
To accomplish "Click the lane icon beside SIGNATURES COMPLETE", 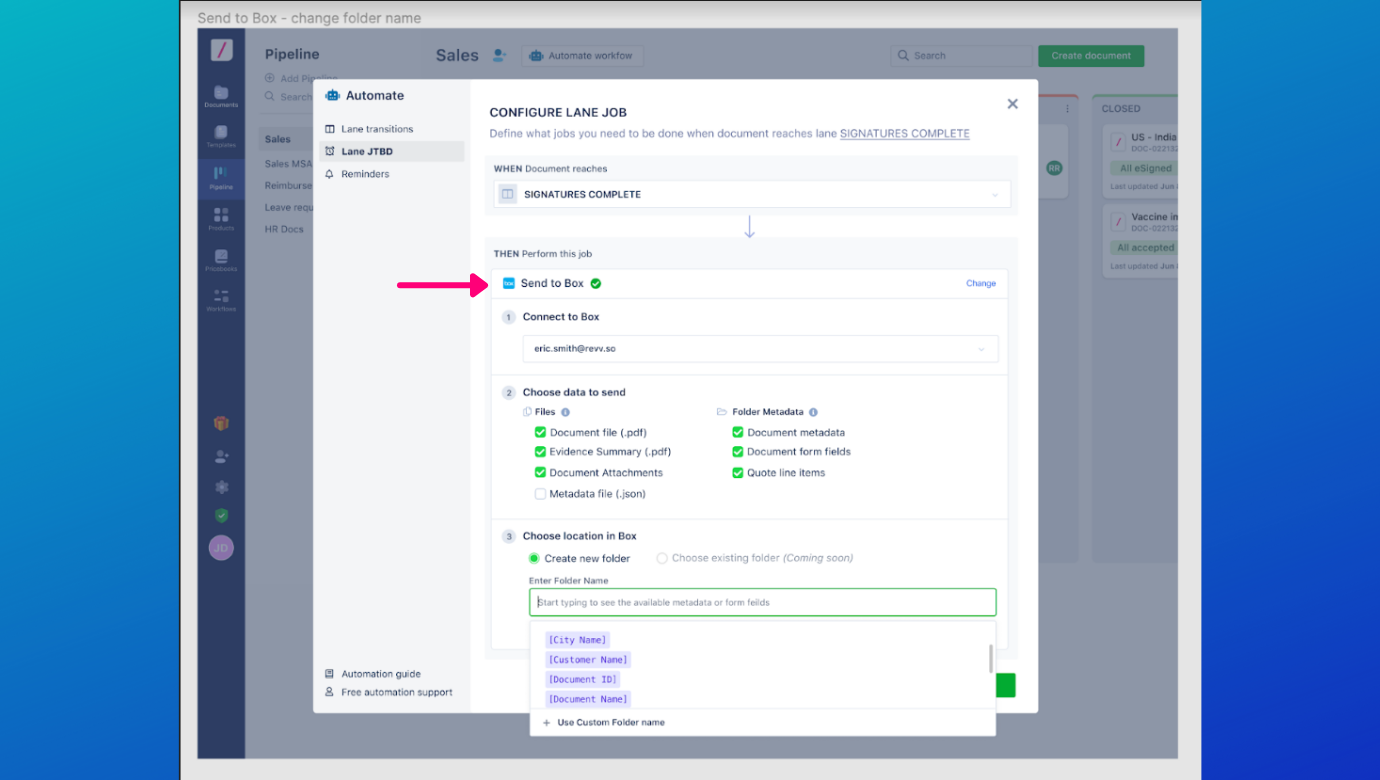I will (x=508, y=194).
